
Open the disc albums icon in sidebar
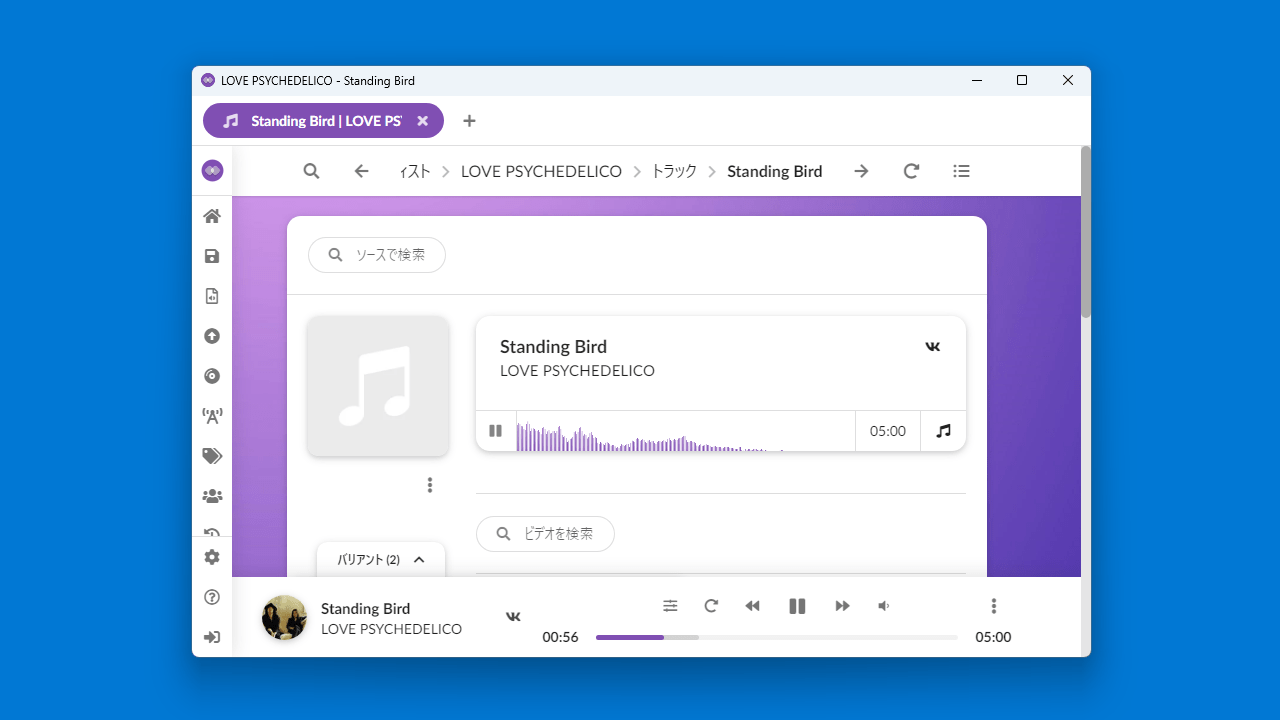pyautogui.click(x=212, y=376)
